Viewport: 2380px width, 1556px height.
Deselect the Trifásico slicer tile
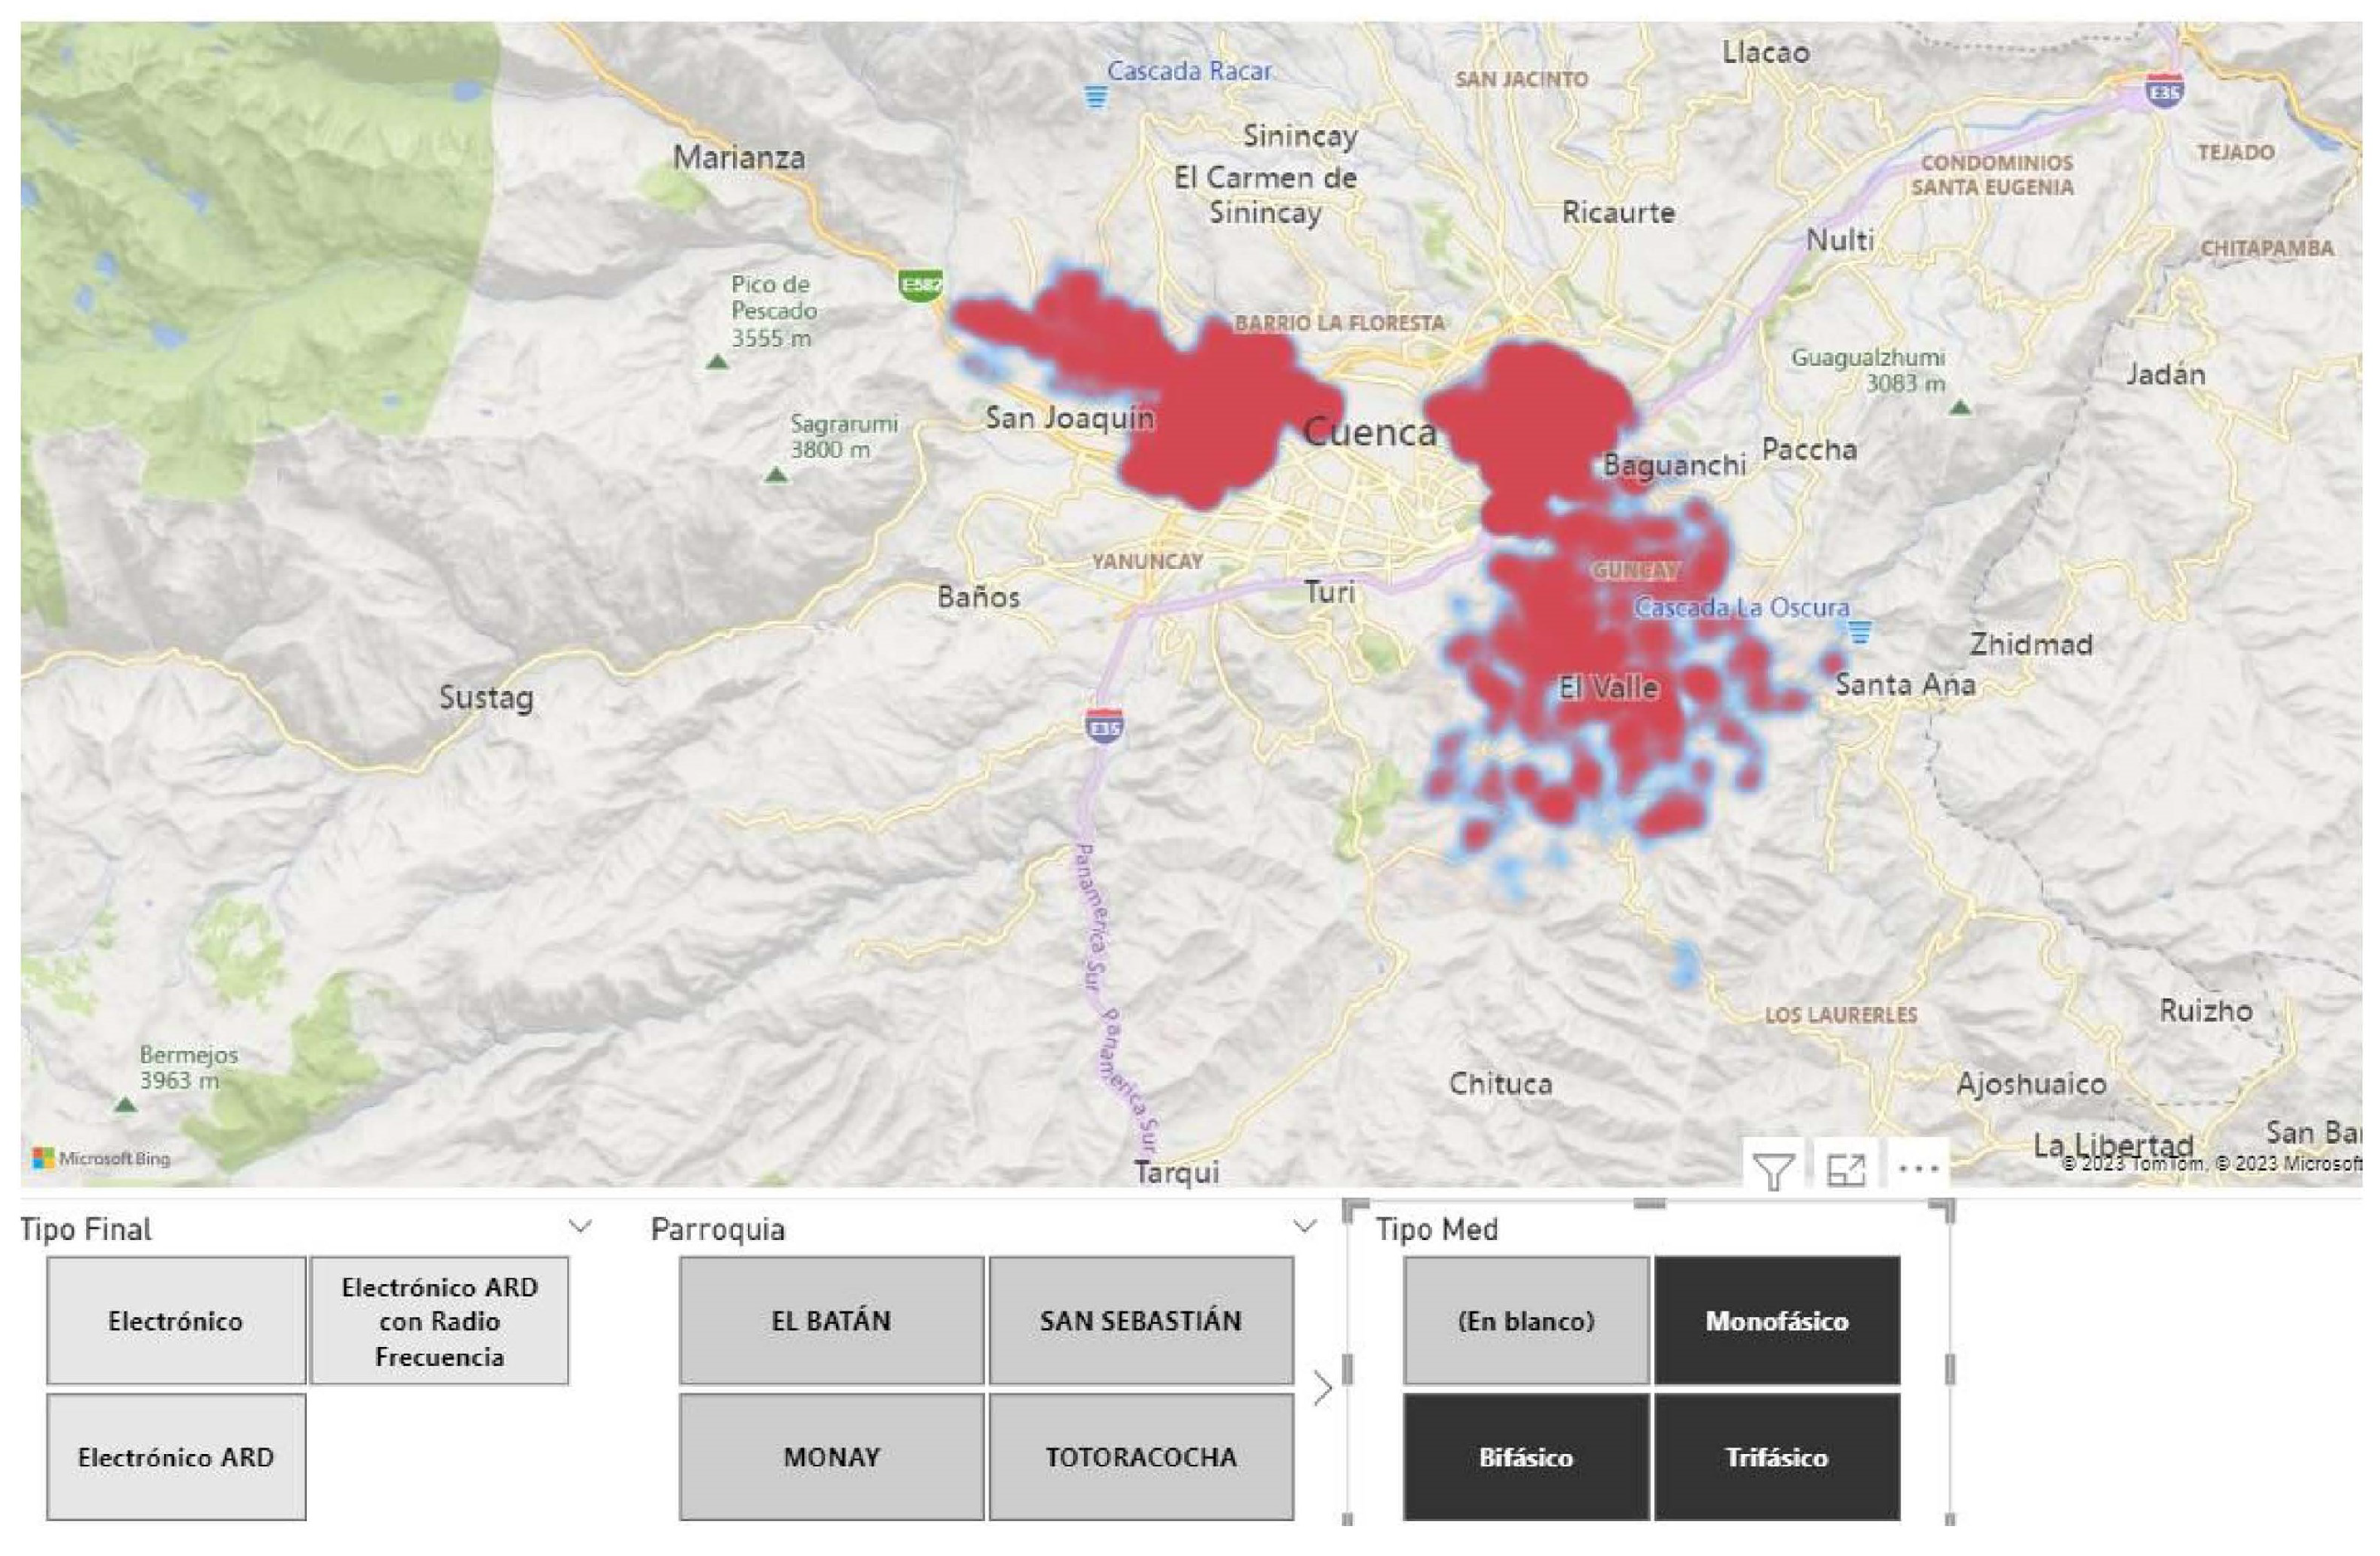1776,1457
